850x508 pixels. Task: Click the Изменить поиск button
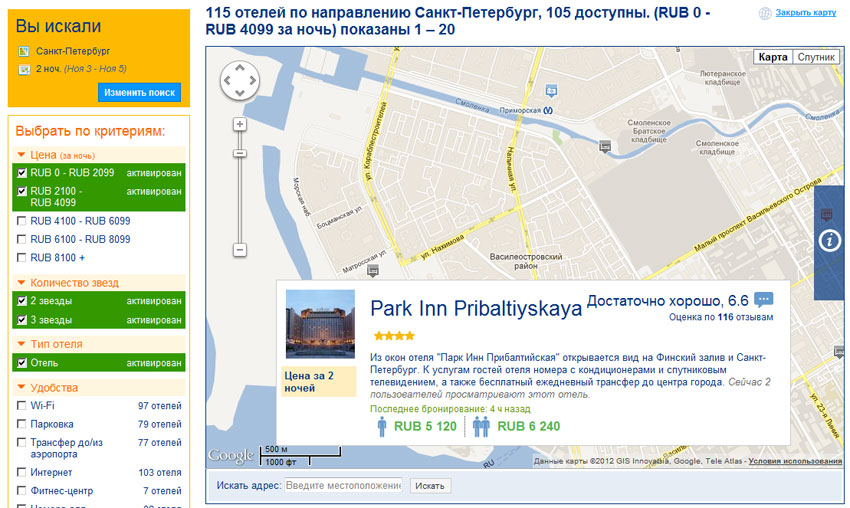coord(140,92)
